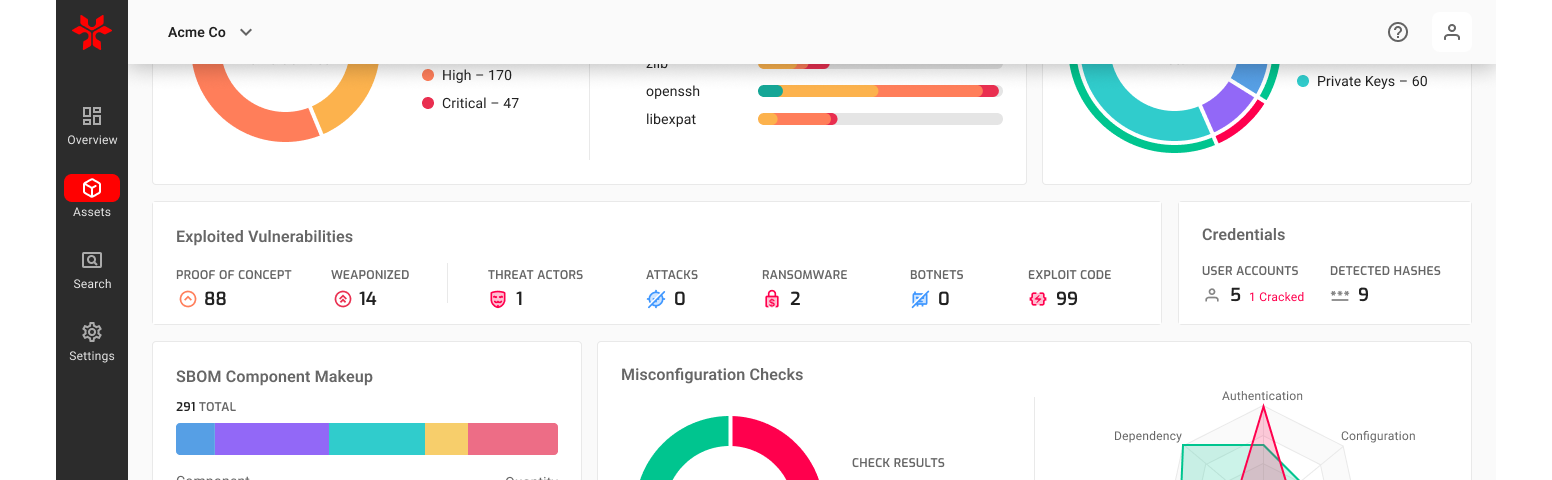Click the User Accounts person icon

coord(1212,295)
